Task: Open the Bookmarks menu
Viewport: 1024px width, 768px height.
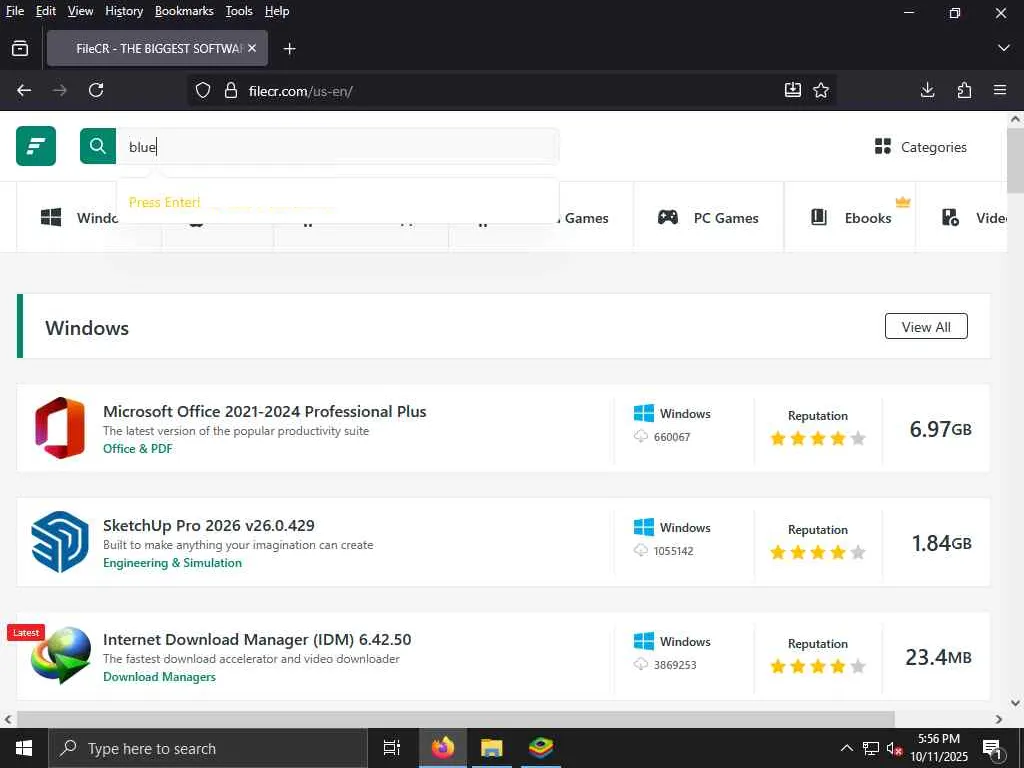Action: click(x=184, y=11)
